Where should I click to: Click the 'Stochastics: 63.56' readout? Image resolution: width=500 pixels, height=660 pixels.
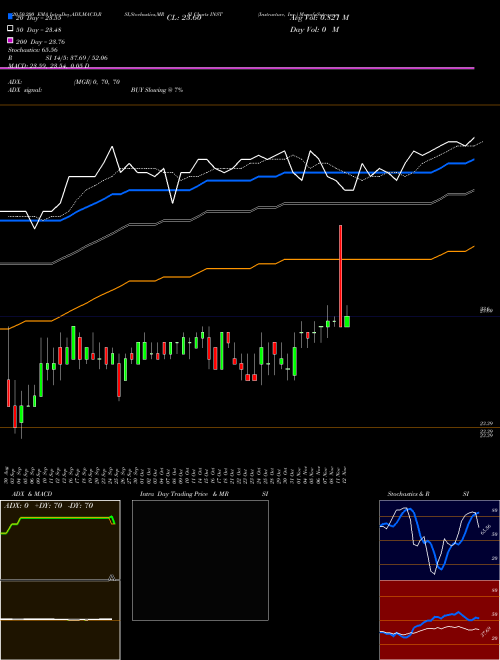(x=32, y=50)
